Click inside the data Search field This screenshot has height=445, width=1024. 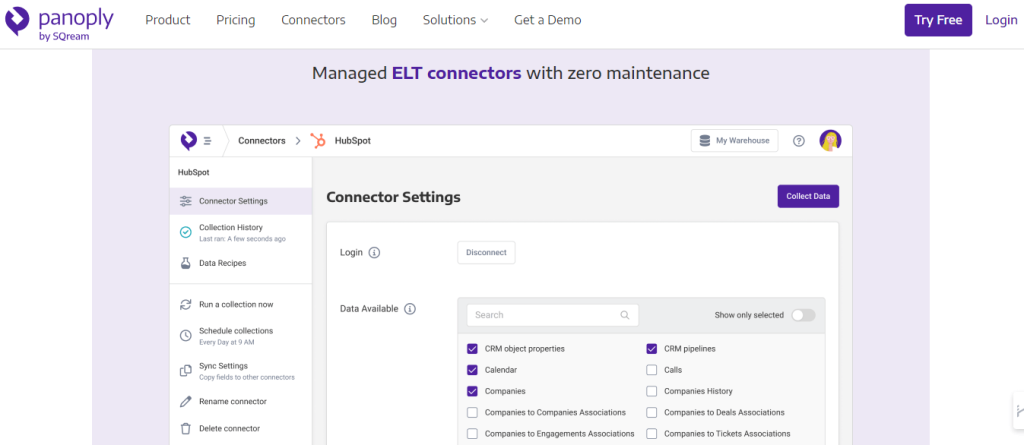pyautogui.click(x=552, y=315)
